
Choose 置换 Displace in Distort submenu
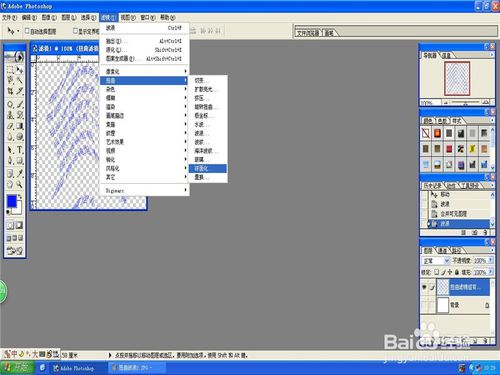208,177
